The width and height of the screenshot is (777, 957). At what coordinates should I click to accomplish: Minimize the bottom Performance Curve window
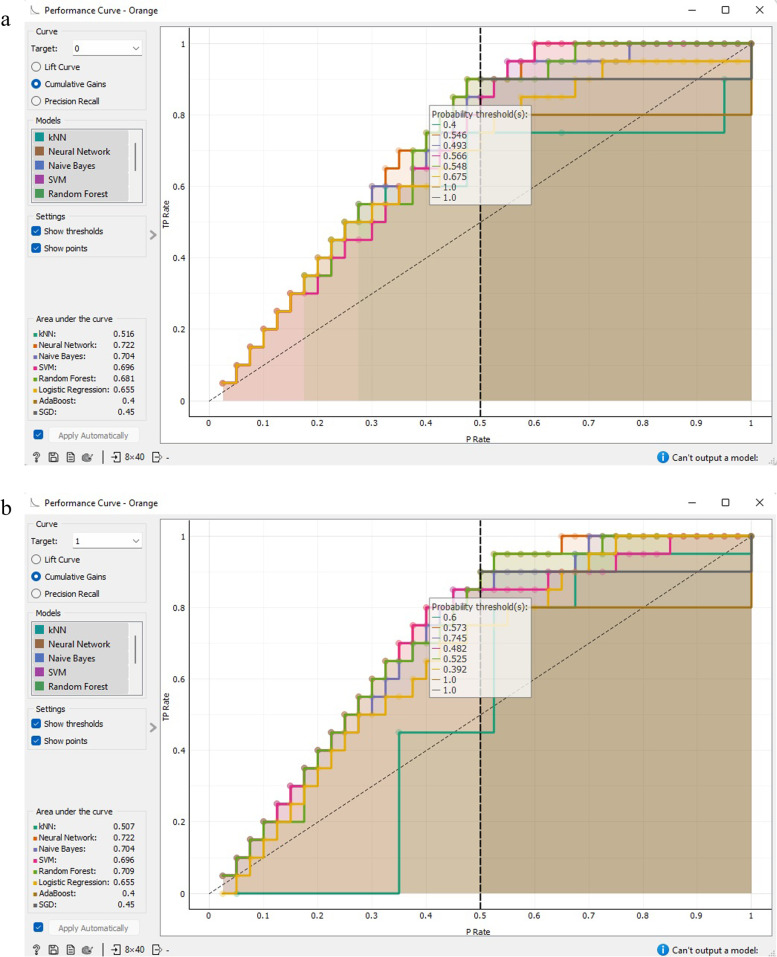[692, 503]
